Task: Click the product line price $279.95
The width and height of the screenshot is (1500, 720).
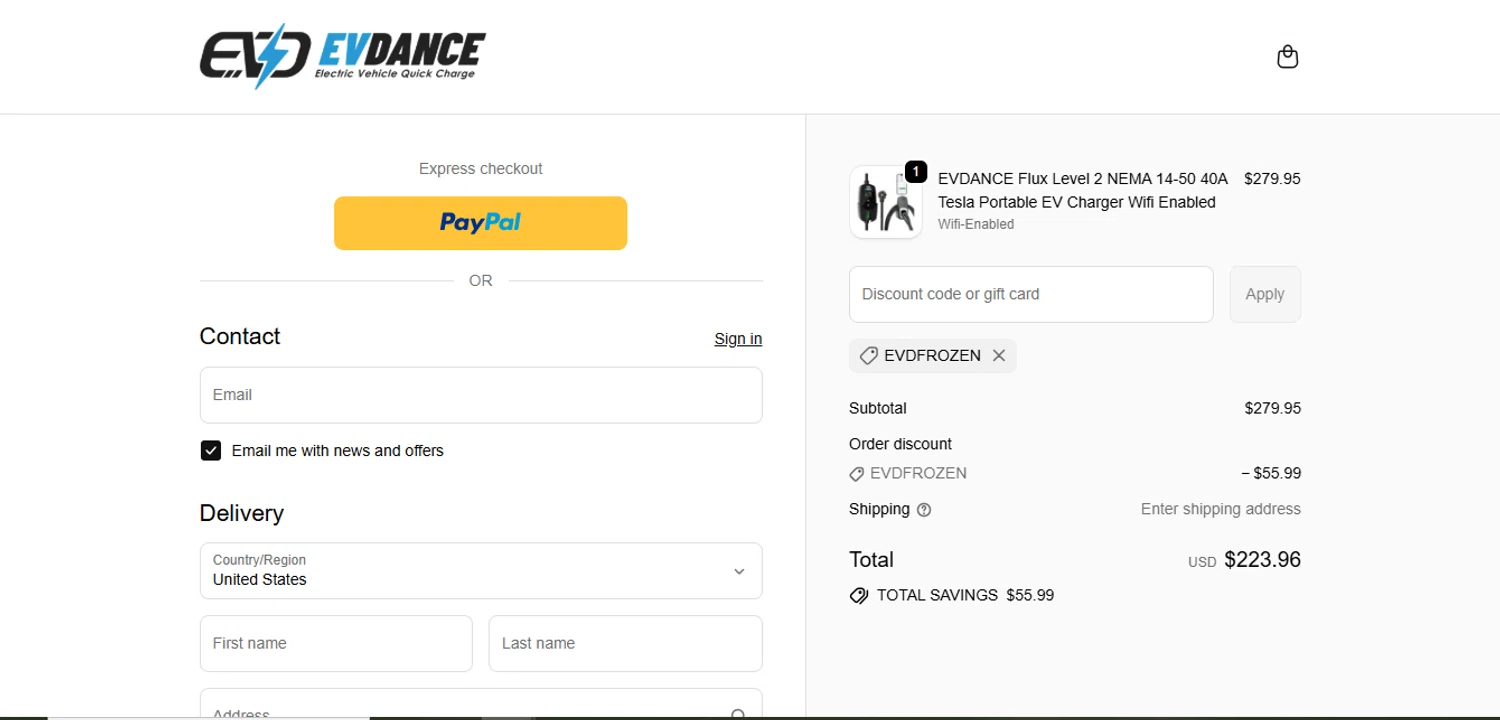Action: [1272, 179]
